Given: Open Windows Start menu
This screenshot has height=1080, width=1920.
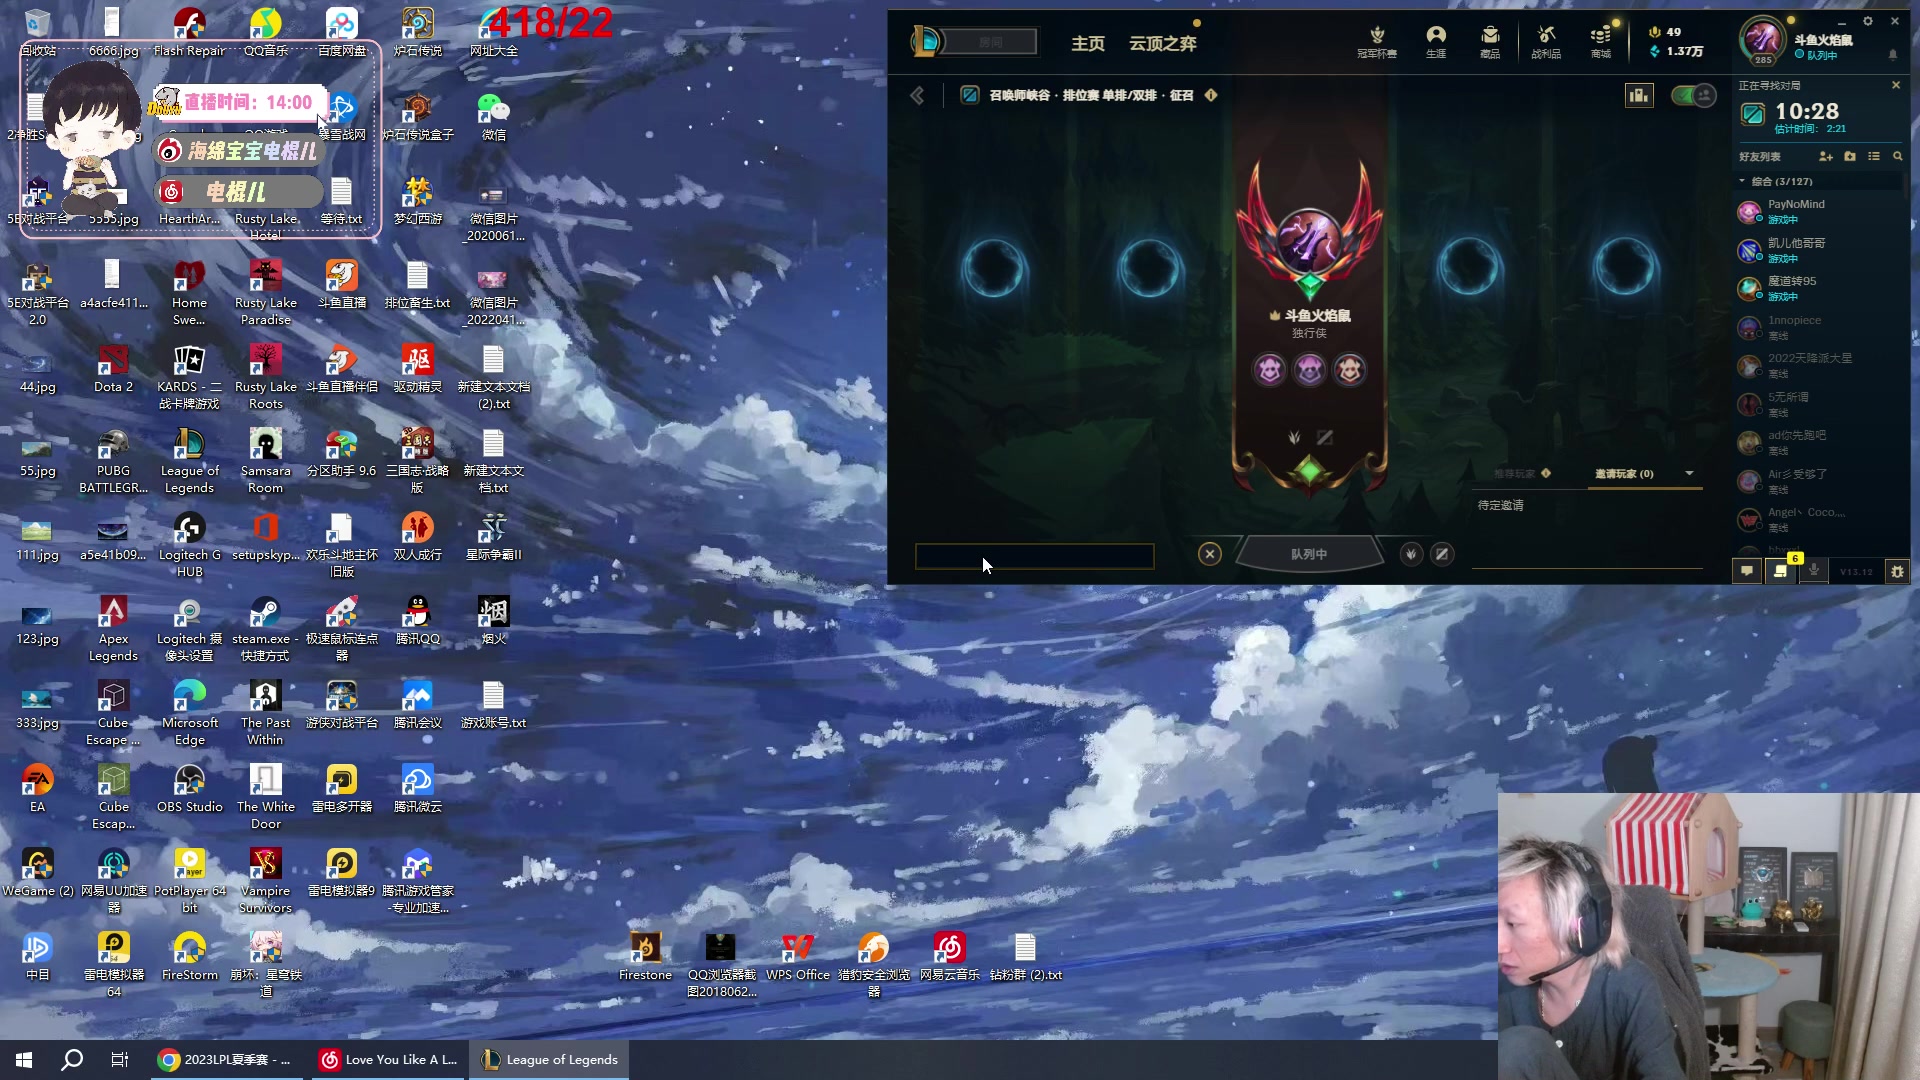Looking at the screenshot, I should click(24, 1060).
